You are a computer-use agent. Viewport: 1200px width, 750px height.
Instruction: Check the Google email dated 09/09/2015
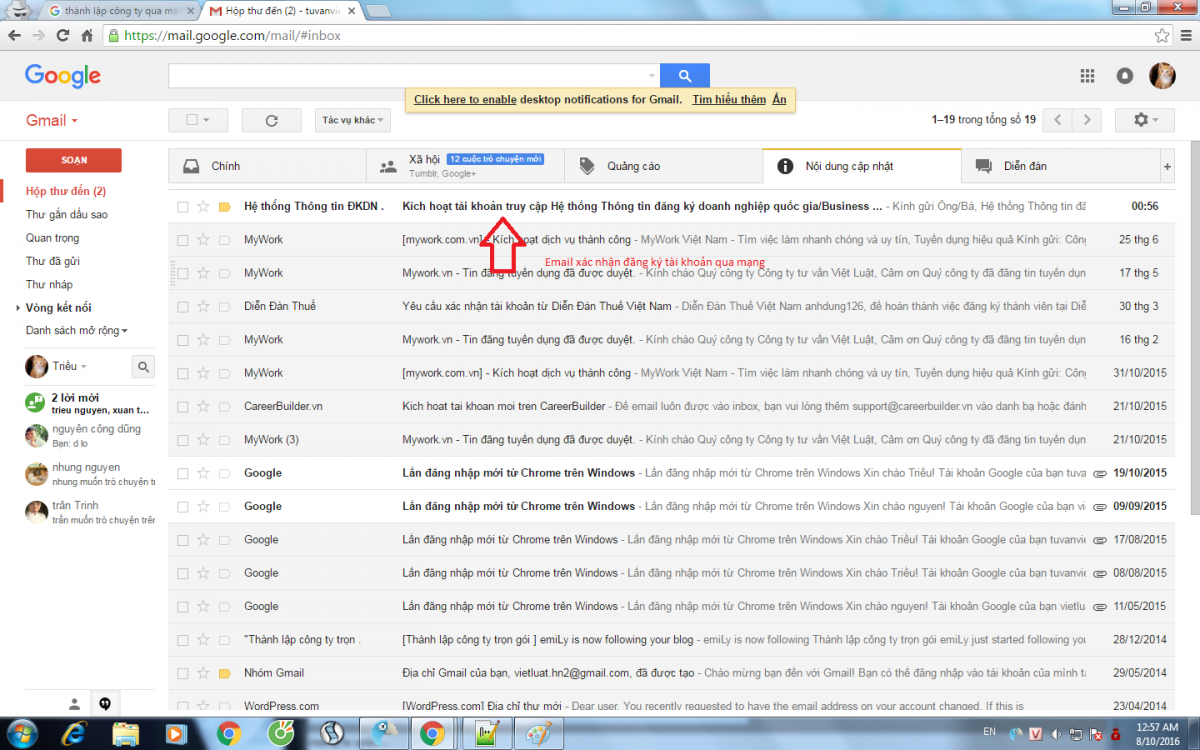point(183,506)
